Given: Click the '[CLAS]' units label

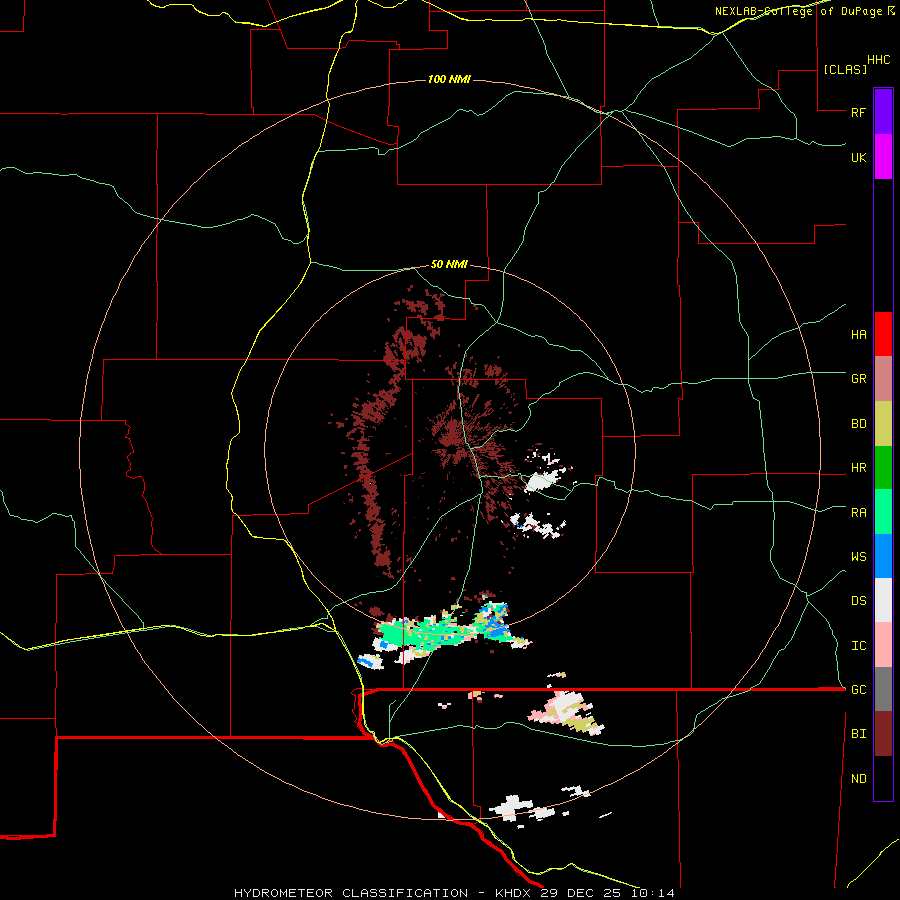Looking at the screenshot, I should 845,69.
